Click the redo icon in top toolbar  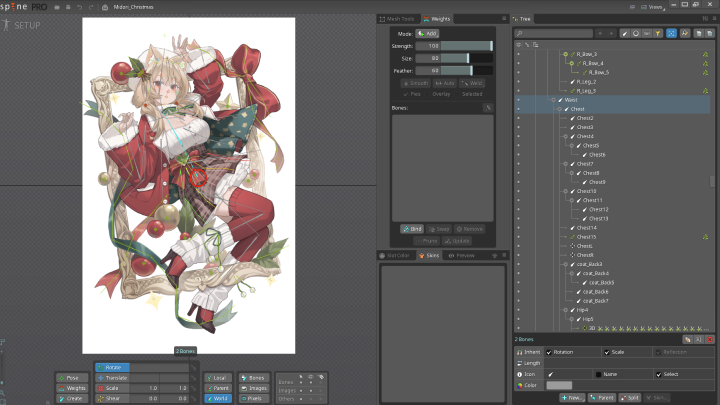coord(91,7)
